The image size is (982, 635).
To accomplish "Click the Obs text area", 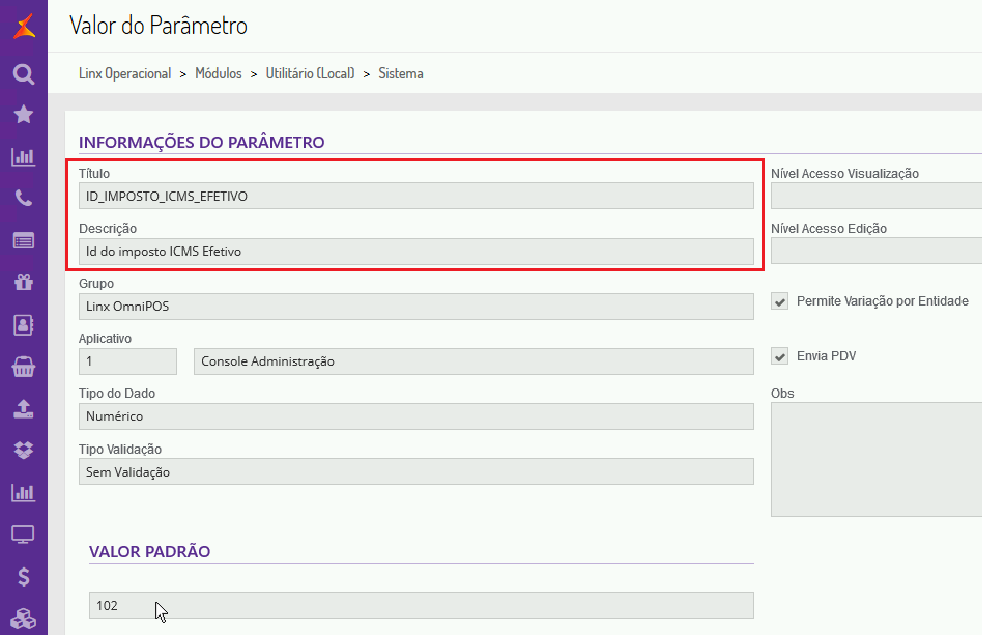I will [x=876, y=459].
